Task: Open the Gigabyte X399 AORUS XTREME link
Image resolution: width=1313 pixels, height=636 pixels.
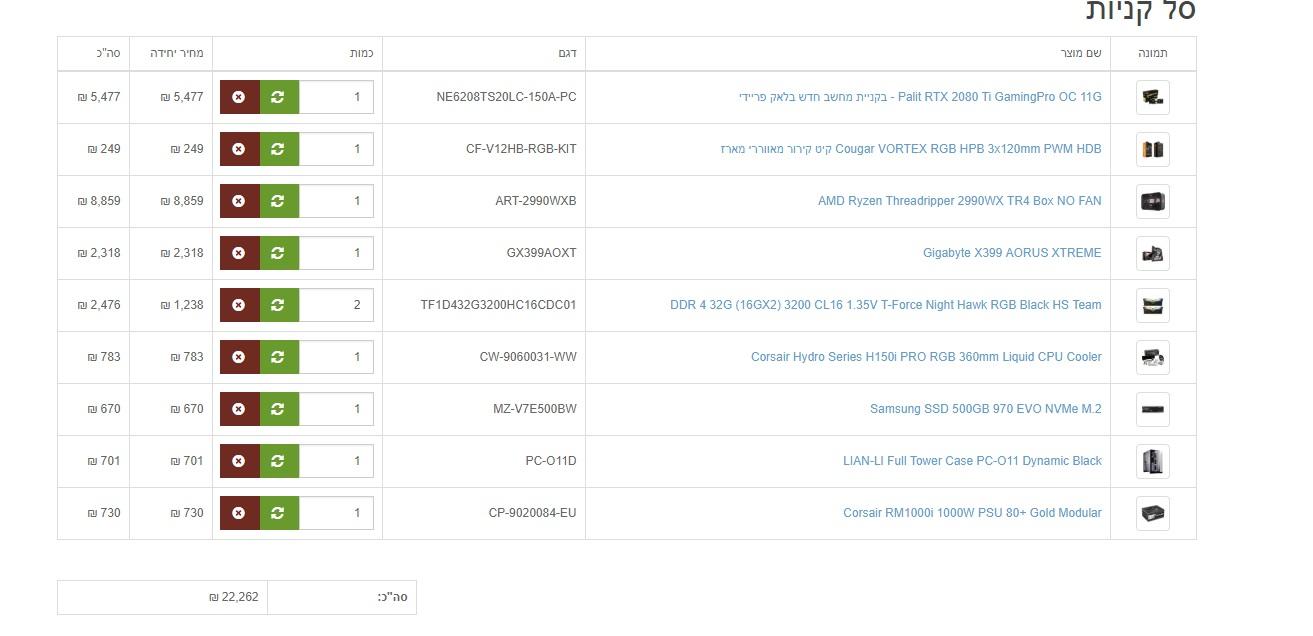Action: coord(1012,253)
